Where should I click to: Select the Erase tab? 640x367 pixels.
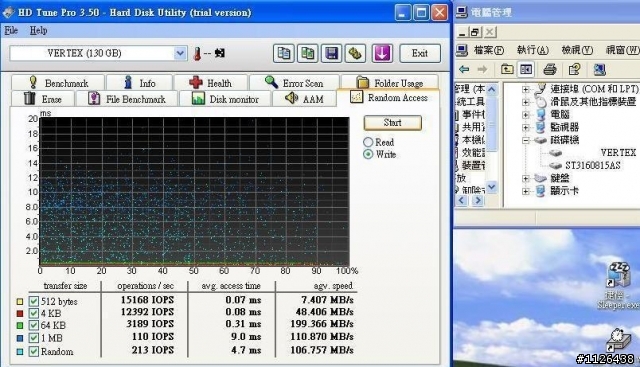43,99
